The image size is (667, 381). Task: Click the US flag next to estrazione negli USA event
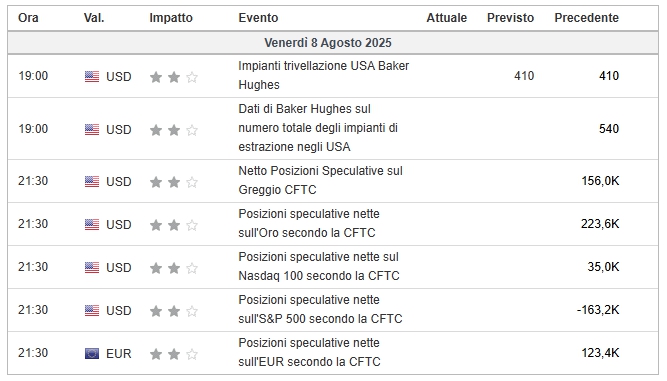pos(92,129)
